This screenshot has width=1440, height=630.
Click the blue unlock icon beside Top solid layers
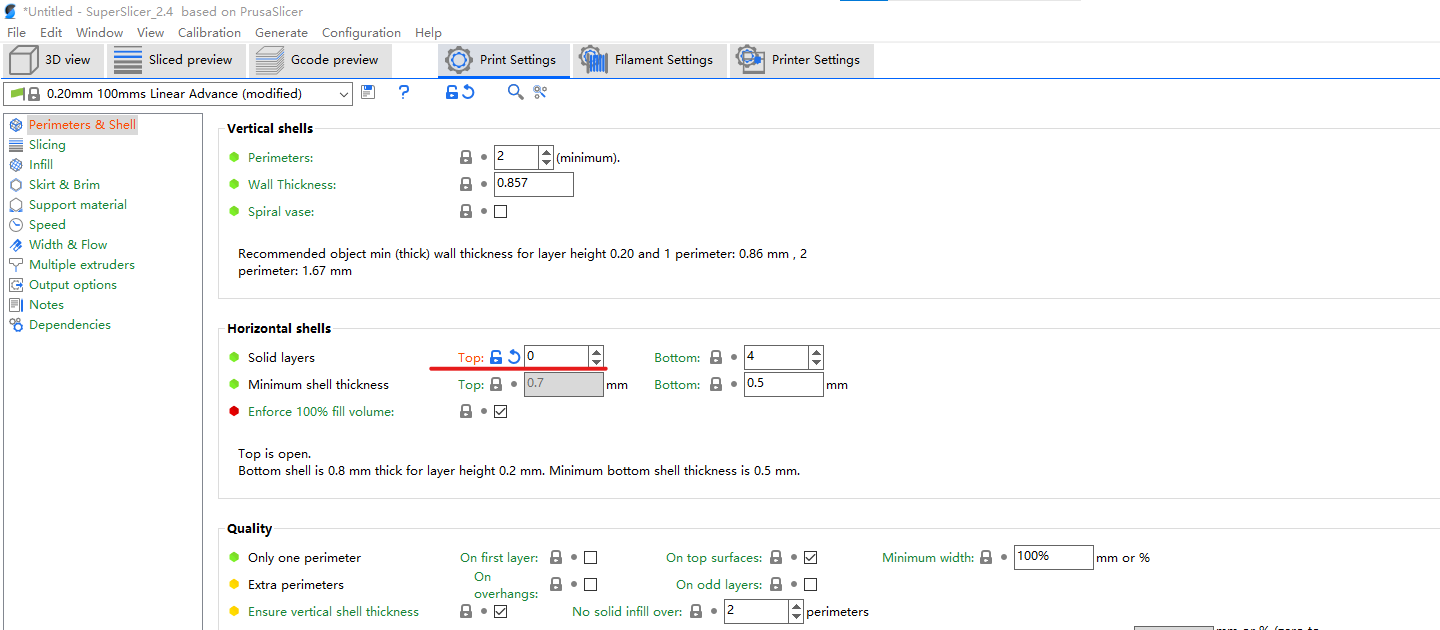click(x=496, y=357)
